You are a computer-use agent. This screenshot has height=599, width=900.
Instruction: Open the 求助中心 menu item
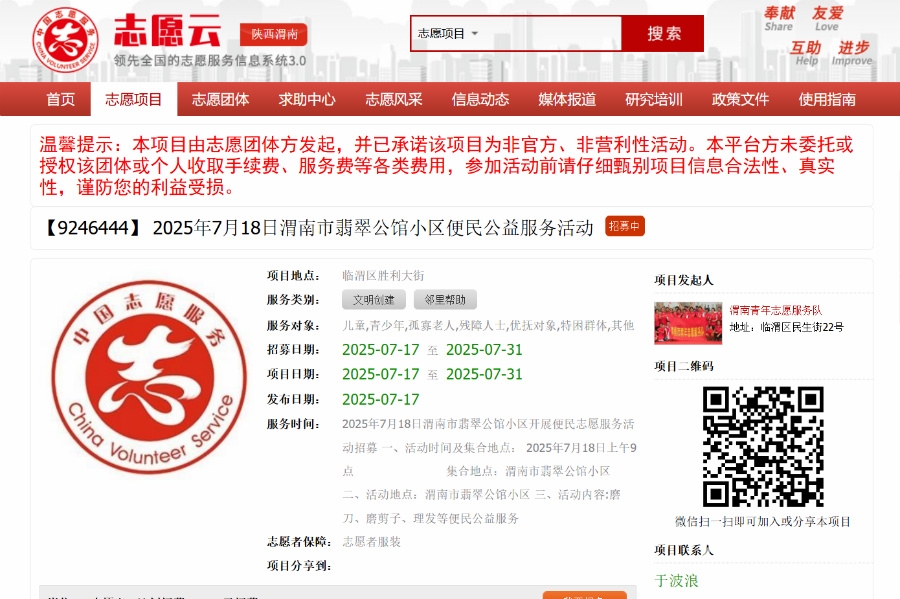pos(307,99)
